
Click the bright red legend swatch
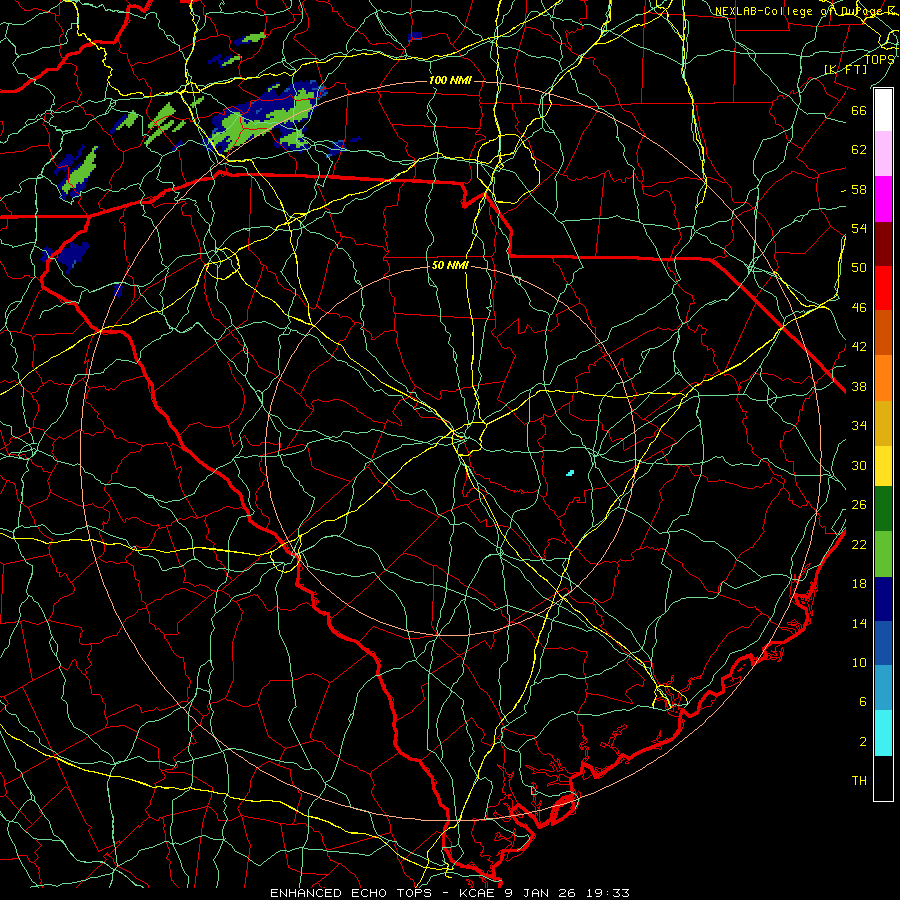[883, 288]
